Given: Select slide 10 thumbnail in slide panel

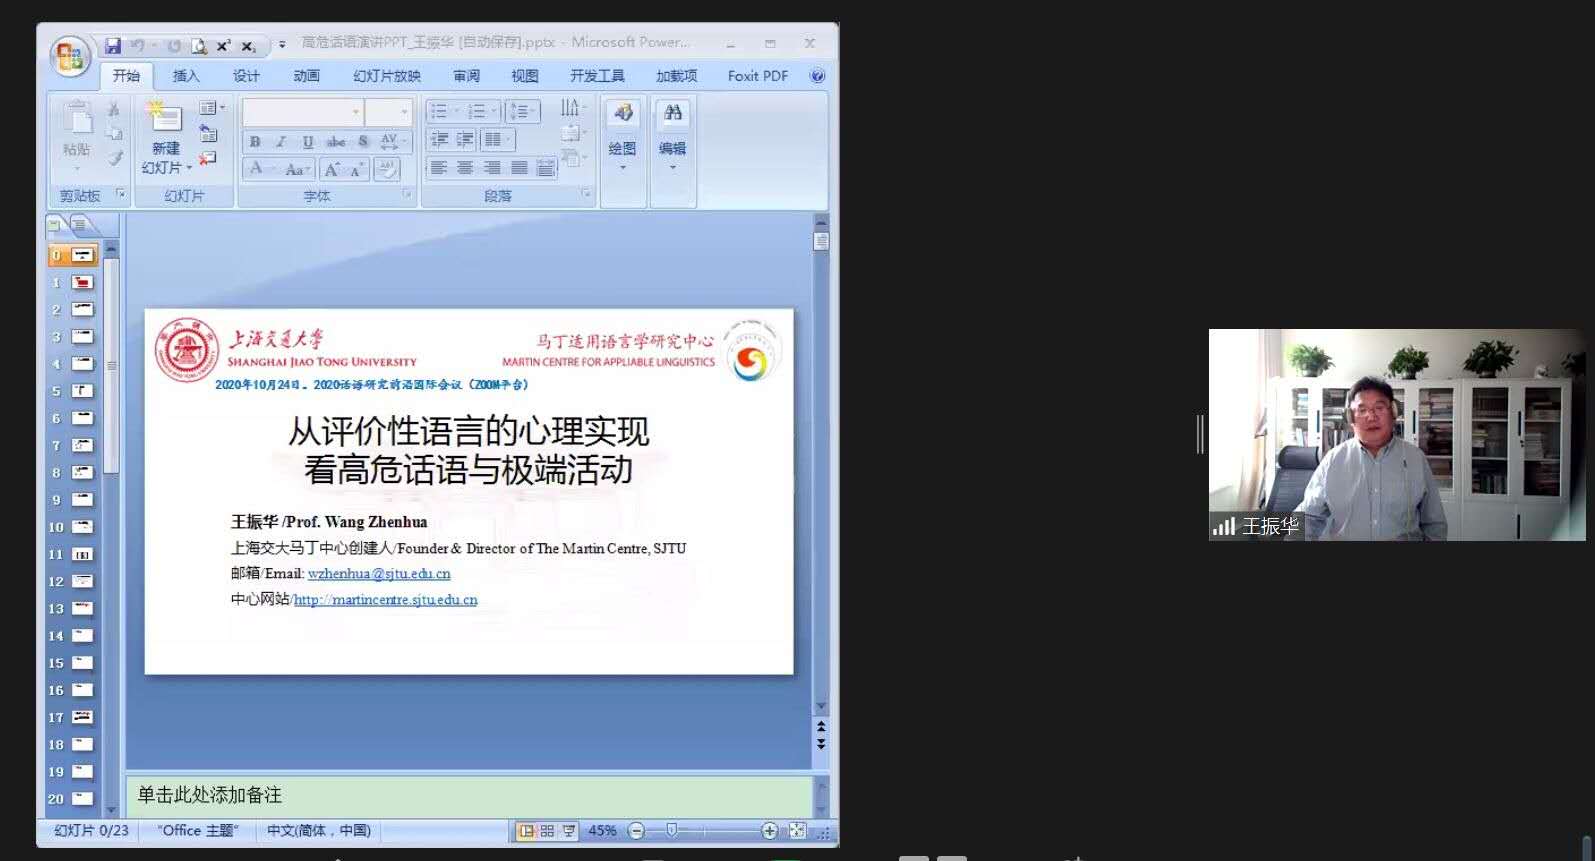Looking at the screenshot, I should pos(83,527).
